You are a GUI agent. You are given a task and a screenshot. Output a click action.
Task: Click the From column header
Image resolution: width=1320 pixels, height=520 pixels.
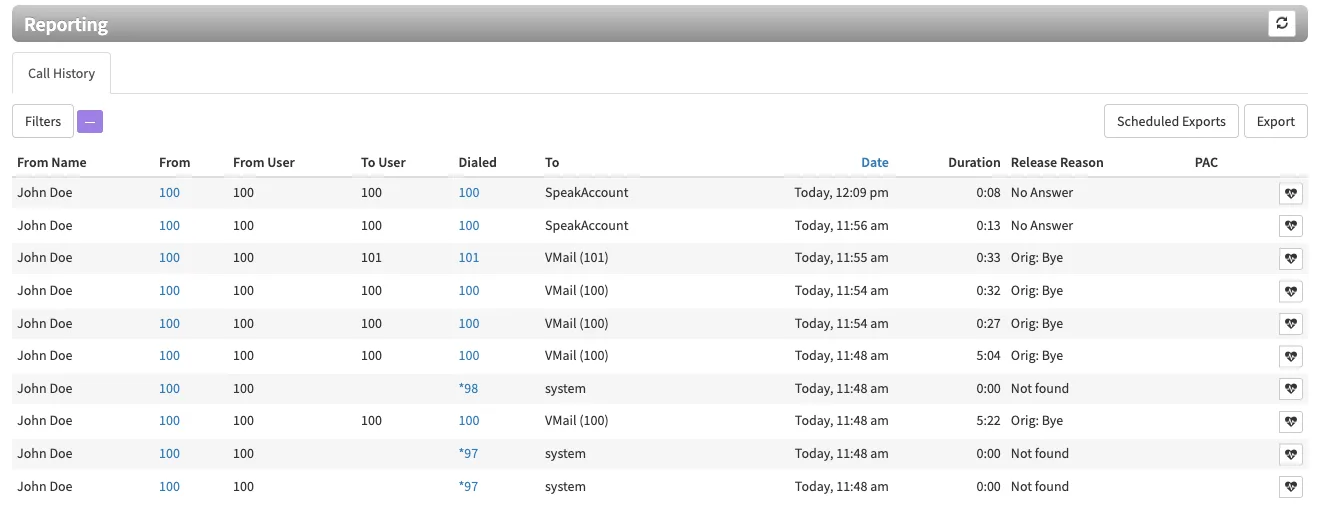click(174, 162)
